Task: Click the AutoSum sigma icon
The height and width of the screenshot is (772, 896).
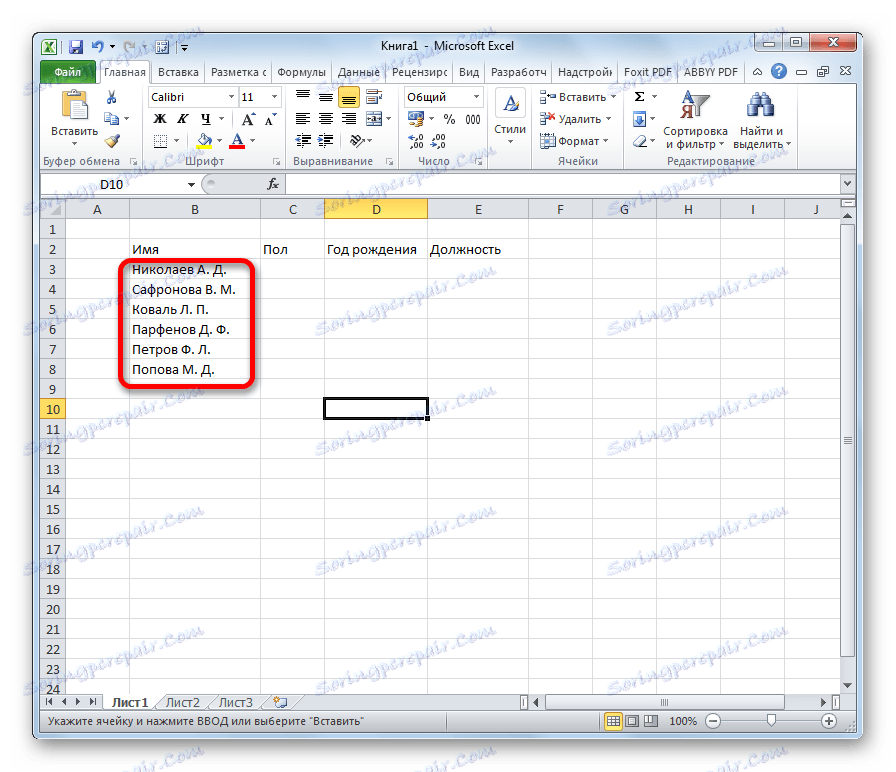Action: 640,97
